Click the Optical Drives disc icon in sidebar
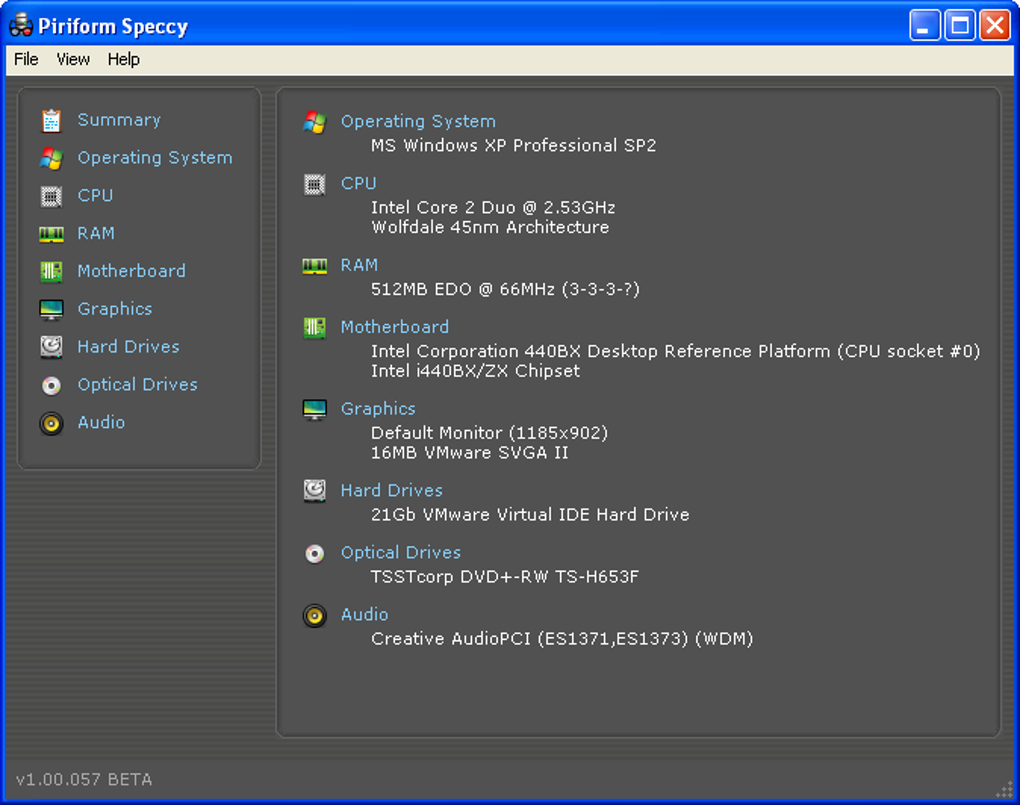1020x805 pixels. point(51,385)
